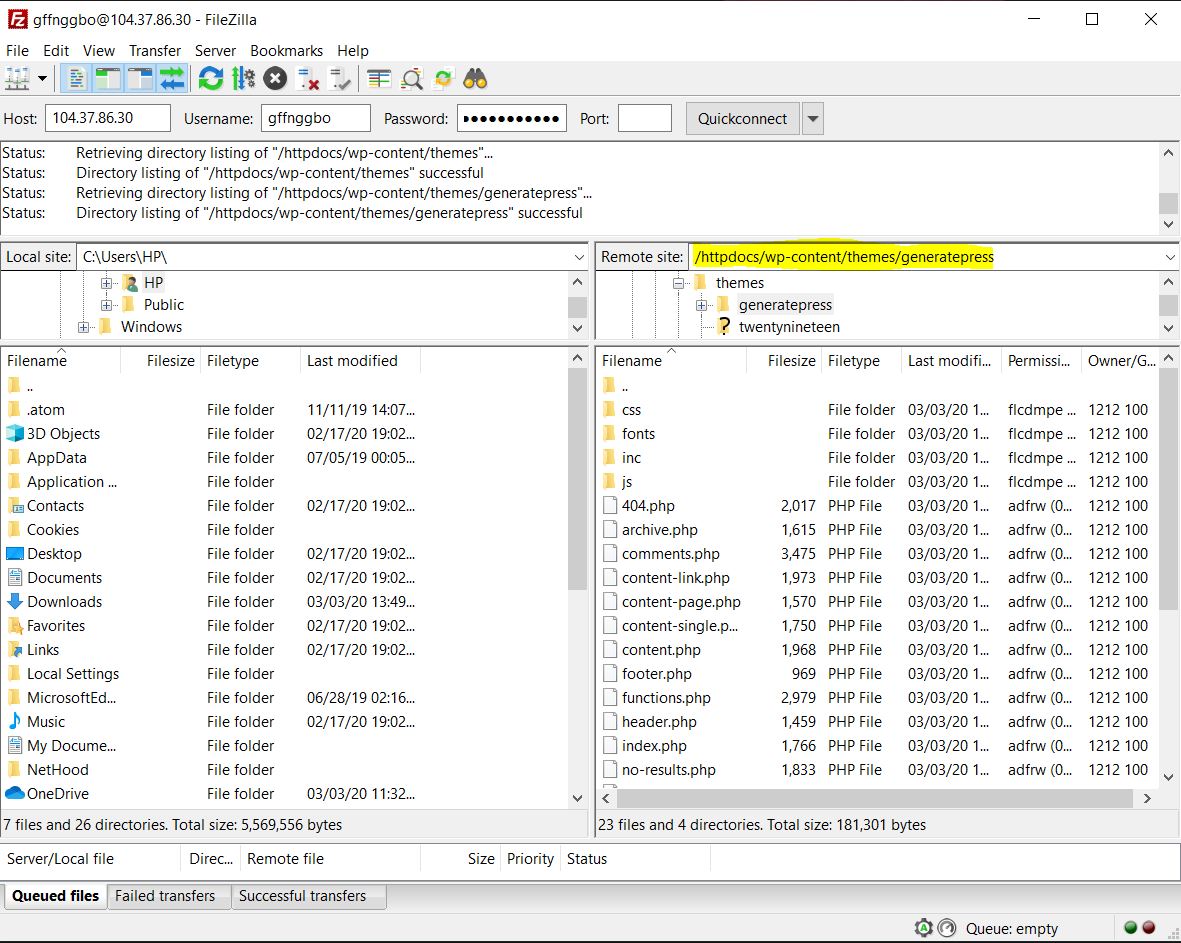Toggle message log display
Screen dimensions: 1181x943
tap(76, 78)
